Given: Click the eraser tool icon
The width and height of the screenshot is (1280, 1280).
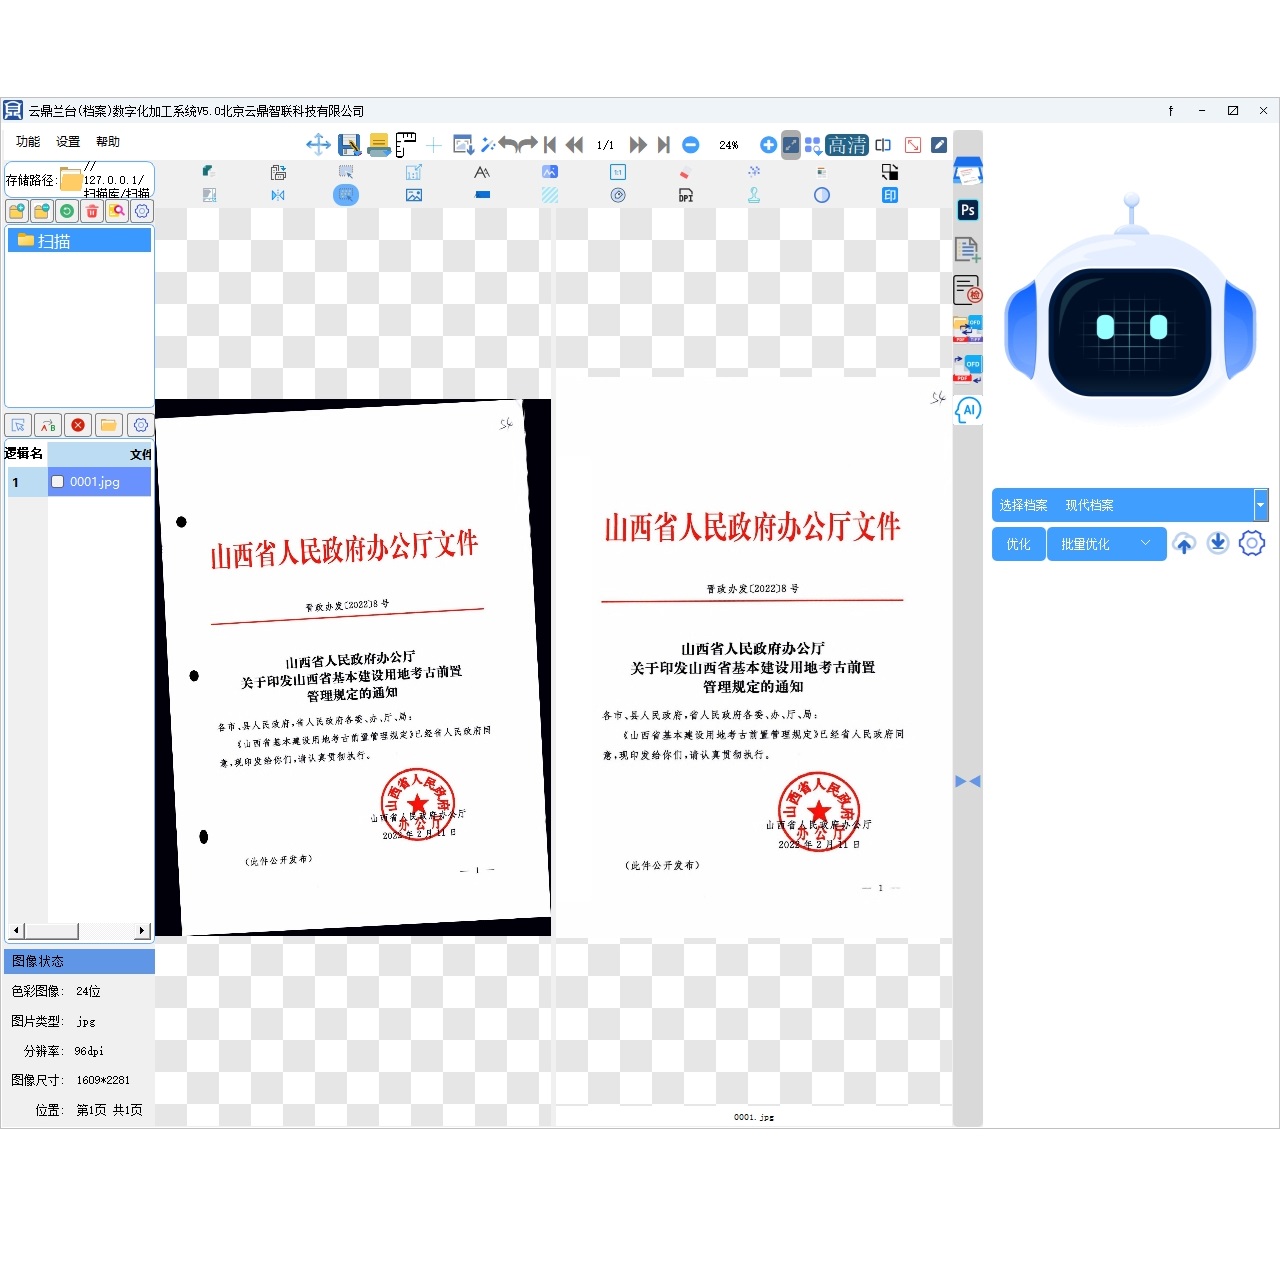Looking at the screenshot, I should coord(685,173).
